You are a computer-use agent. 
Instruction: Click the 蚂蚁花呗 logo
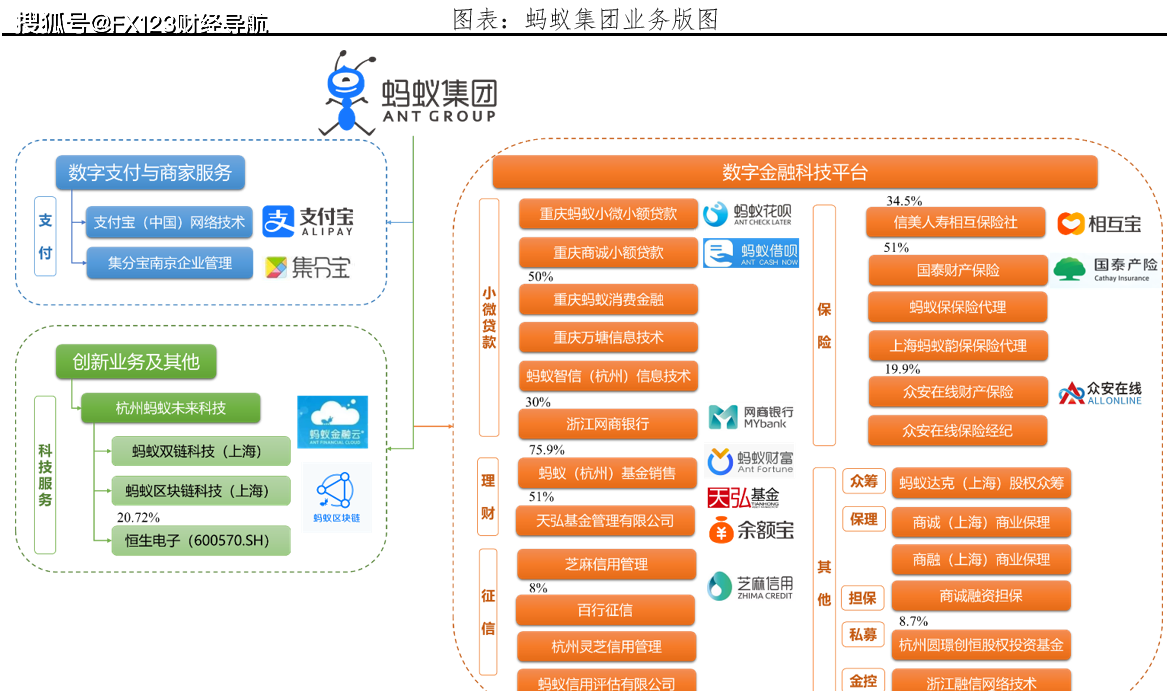click(748, 214)
